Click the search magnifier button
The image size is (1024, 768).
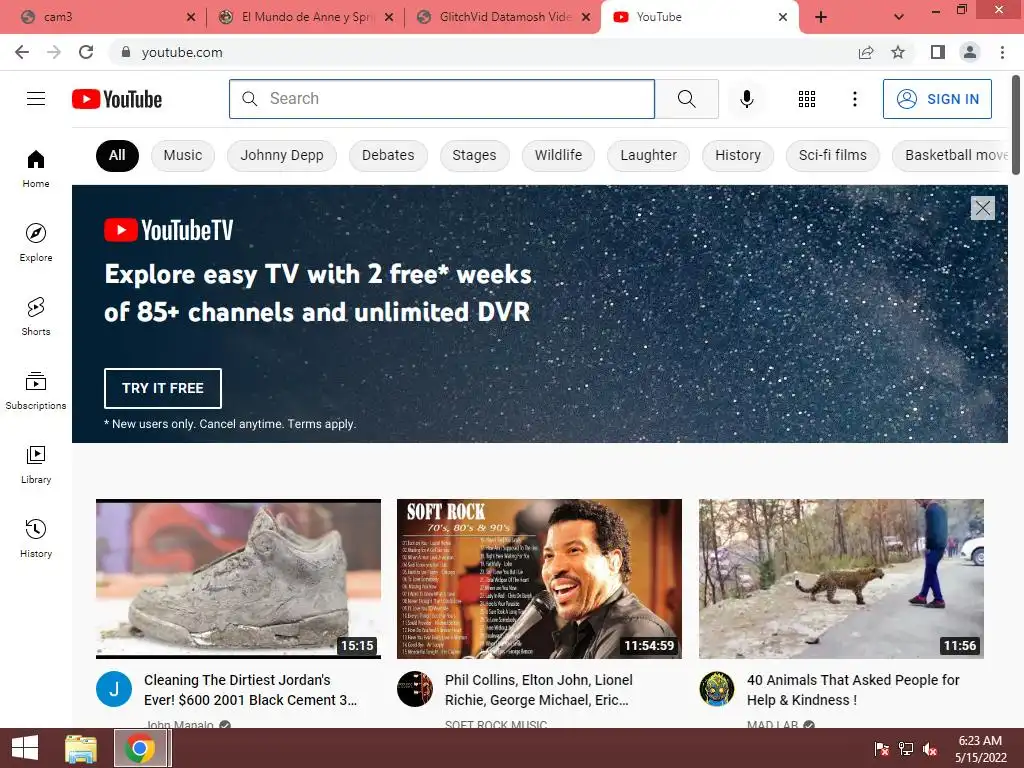click(686, 99)
